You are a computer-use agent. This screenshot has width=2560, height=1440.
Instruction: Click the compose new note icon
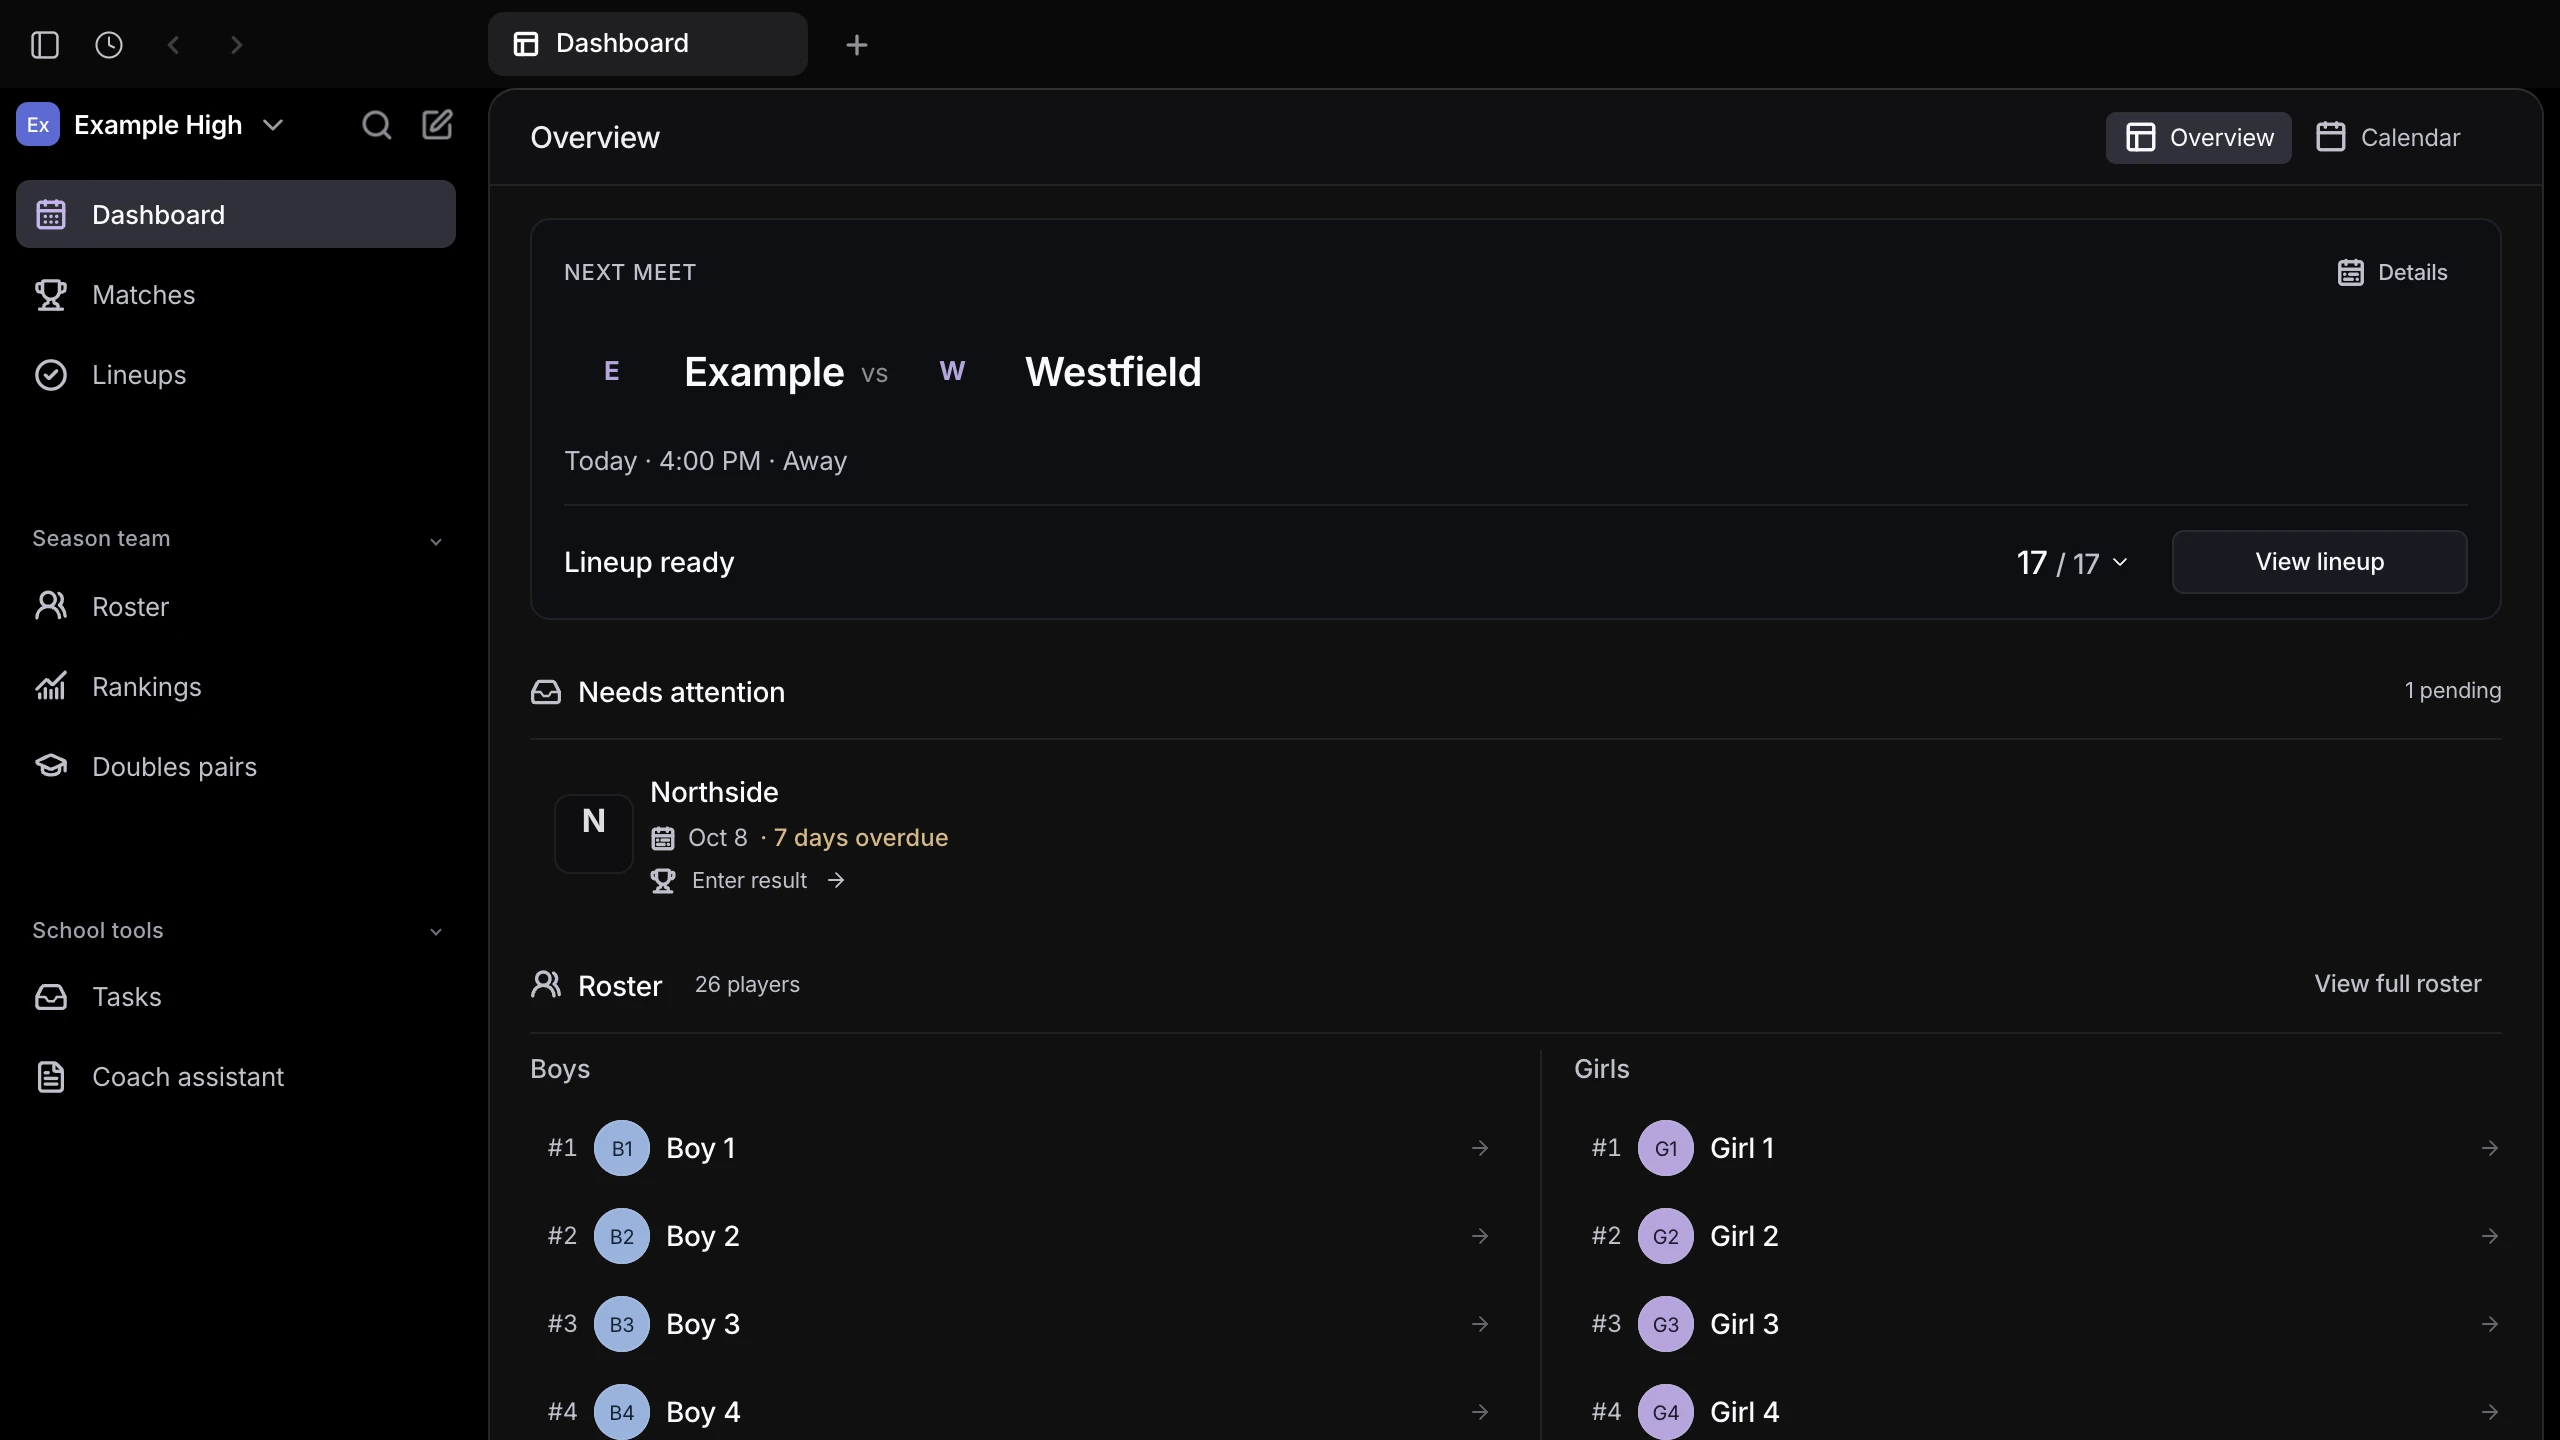pos(437,125)
